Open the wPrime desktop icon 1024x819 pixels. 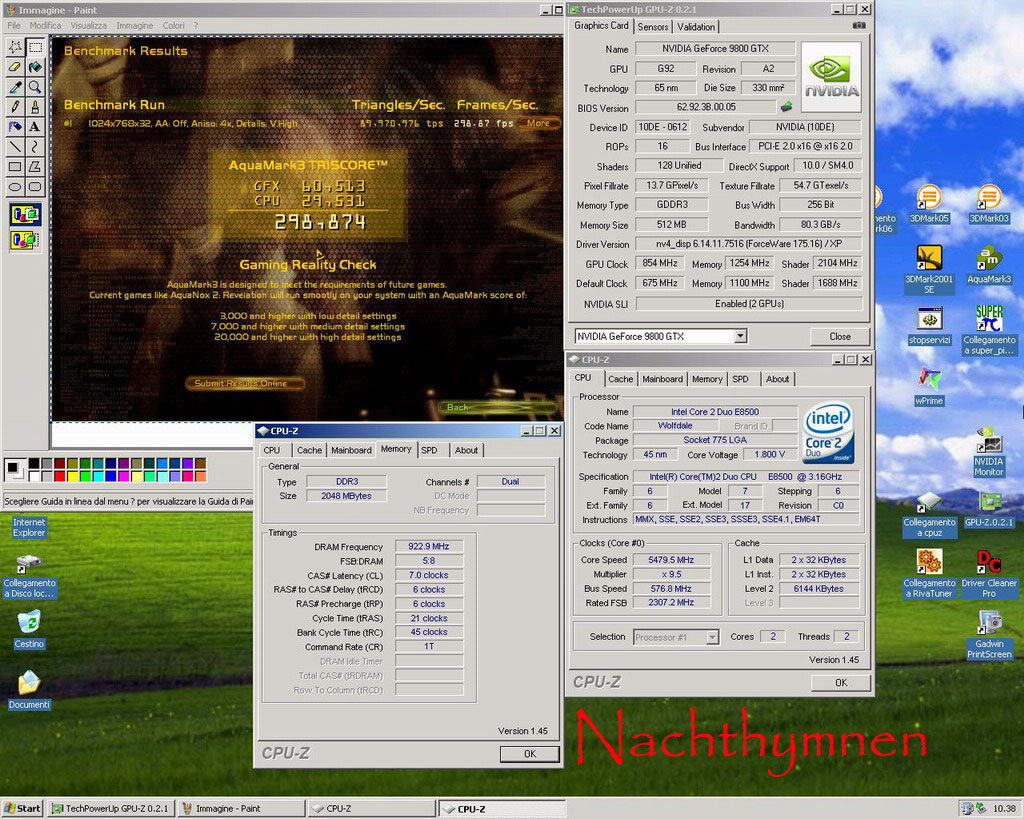pyautogui.click(x=929, y=386)
